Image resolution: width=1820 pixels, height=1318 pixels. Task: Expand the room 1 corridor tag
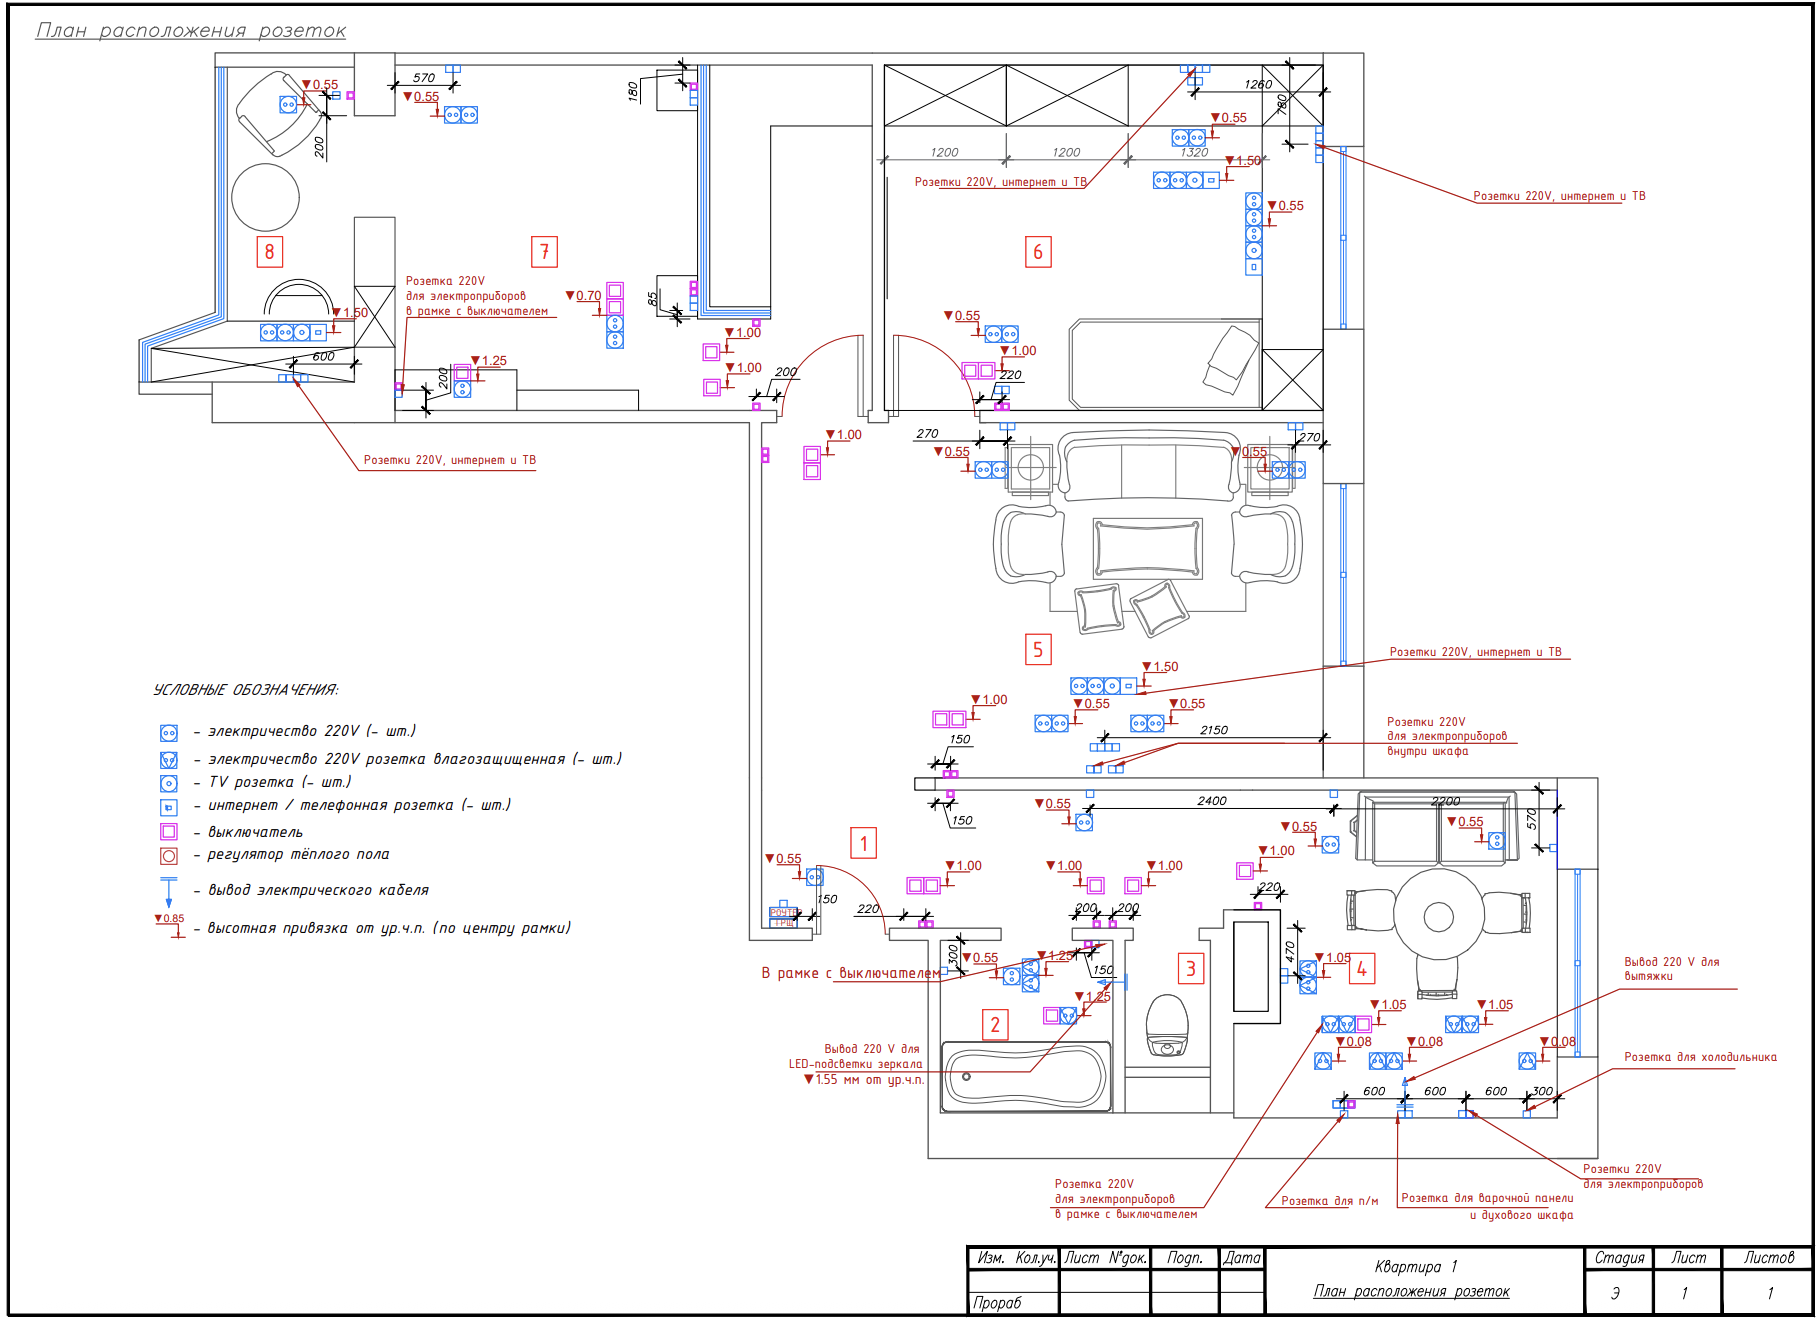point(862,843)
